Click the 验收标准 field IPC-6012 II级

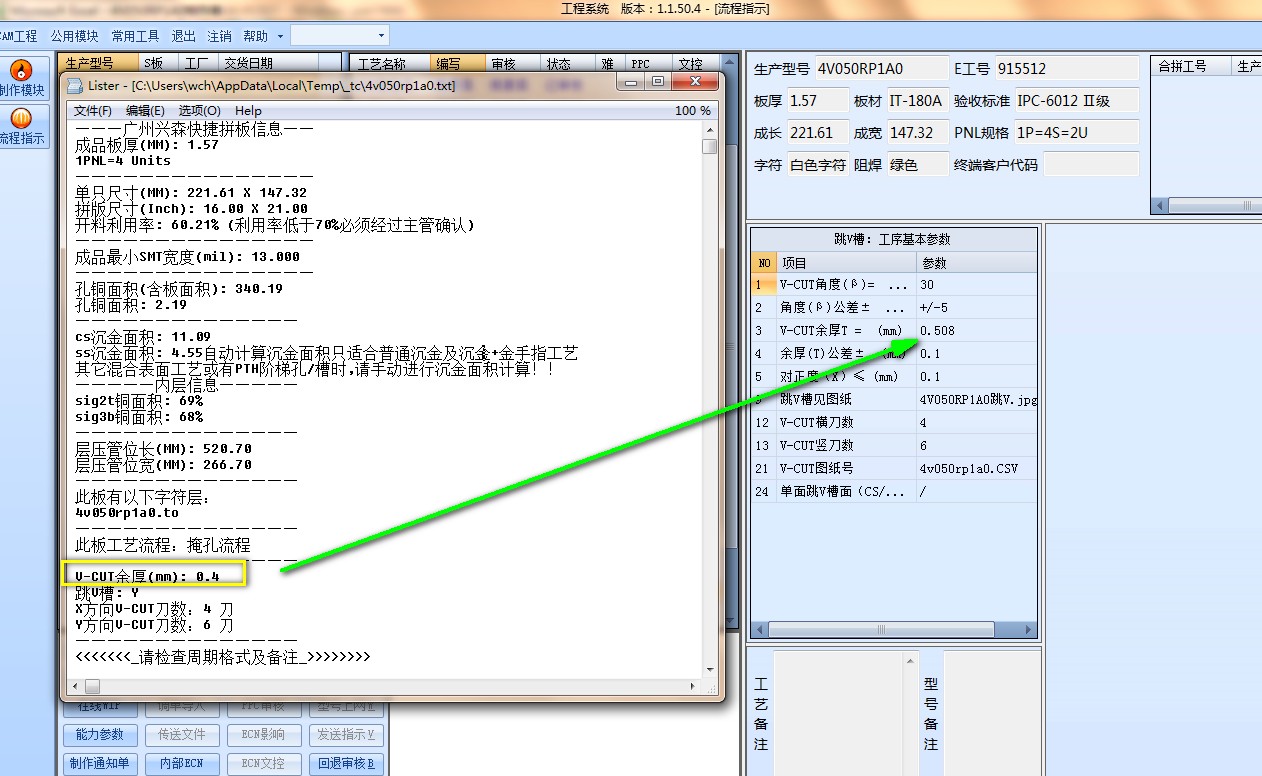[x=1076, y=101]
